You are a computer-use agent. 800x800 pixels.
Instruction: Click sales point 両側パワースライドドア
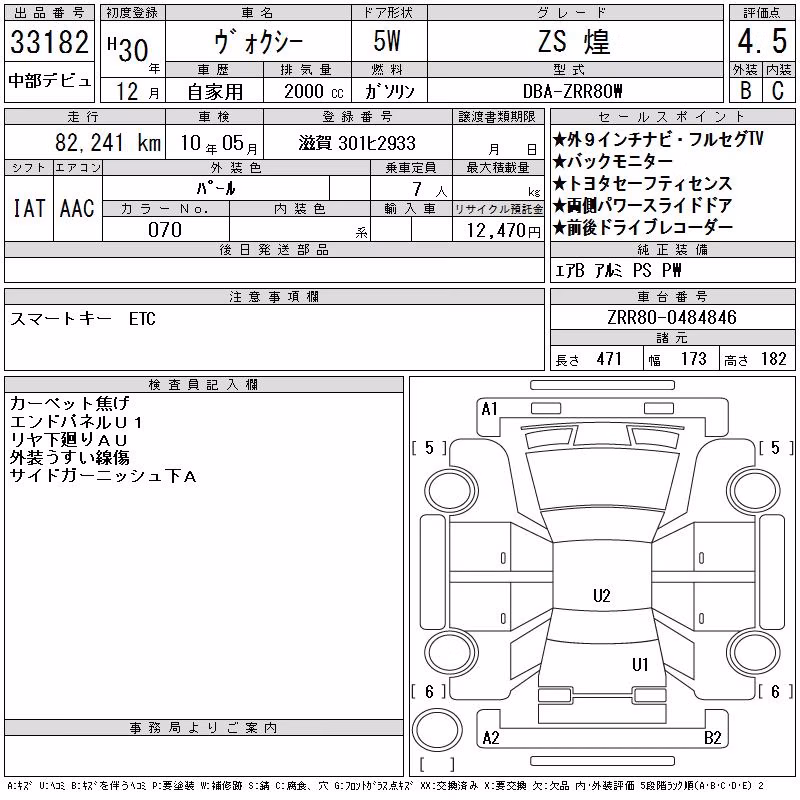[643, 205]
